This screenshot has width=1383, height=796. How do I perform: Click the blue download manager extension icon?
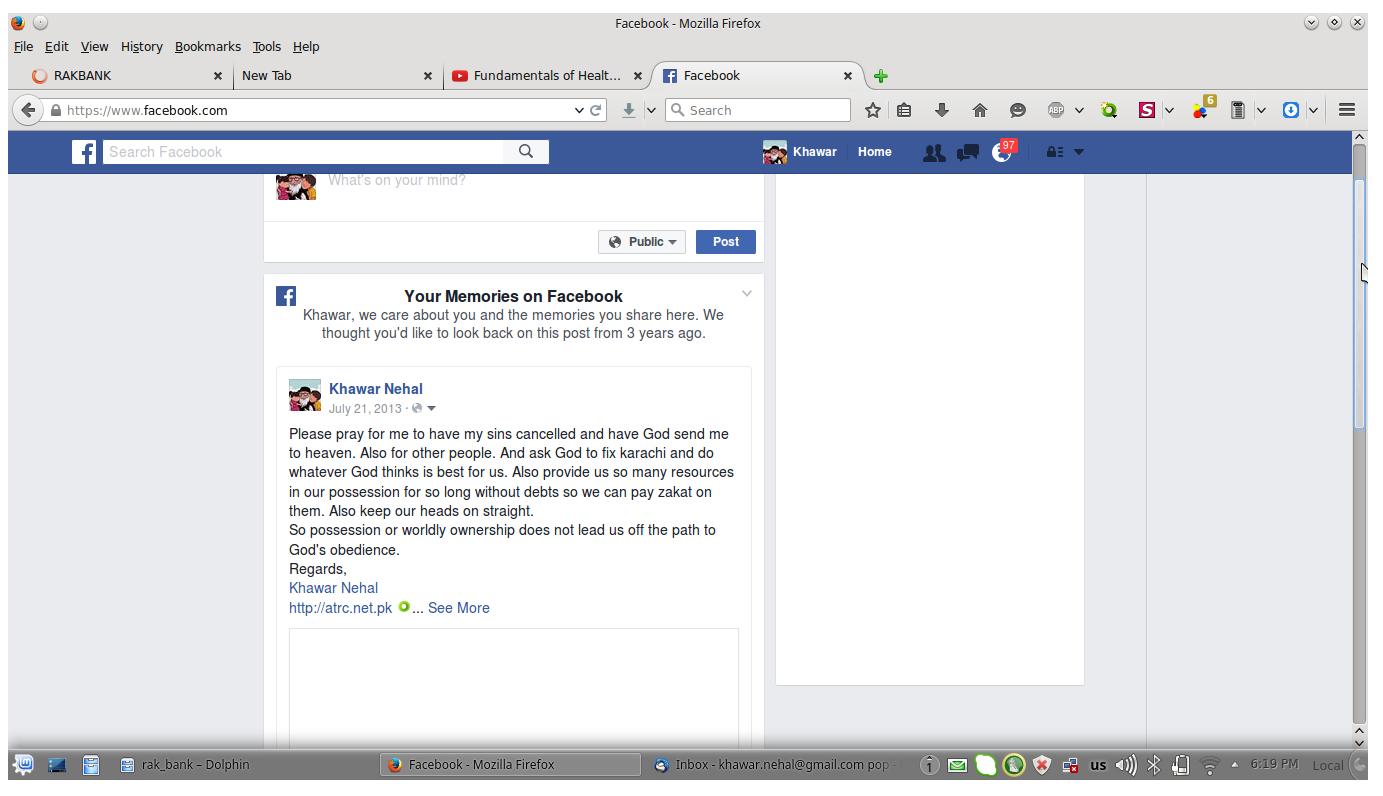coord(1291,110)
